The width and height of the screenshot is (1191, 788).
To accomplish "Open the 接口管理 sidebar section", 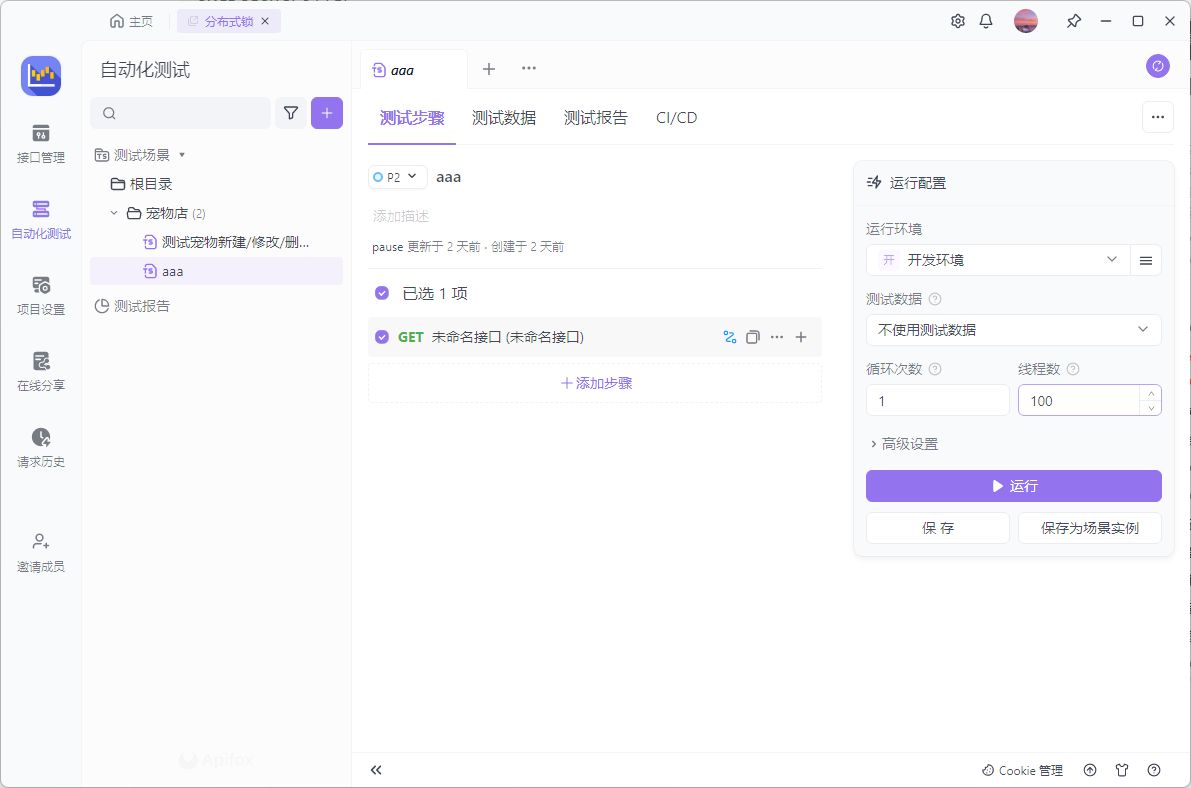I will click(x=40, y=144).
